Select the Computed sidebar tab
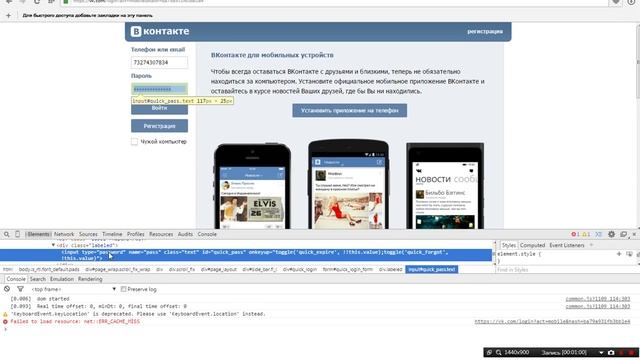640x360 pixels. (x=532, y=245)
